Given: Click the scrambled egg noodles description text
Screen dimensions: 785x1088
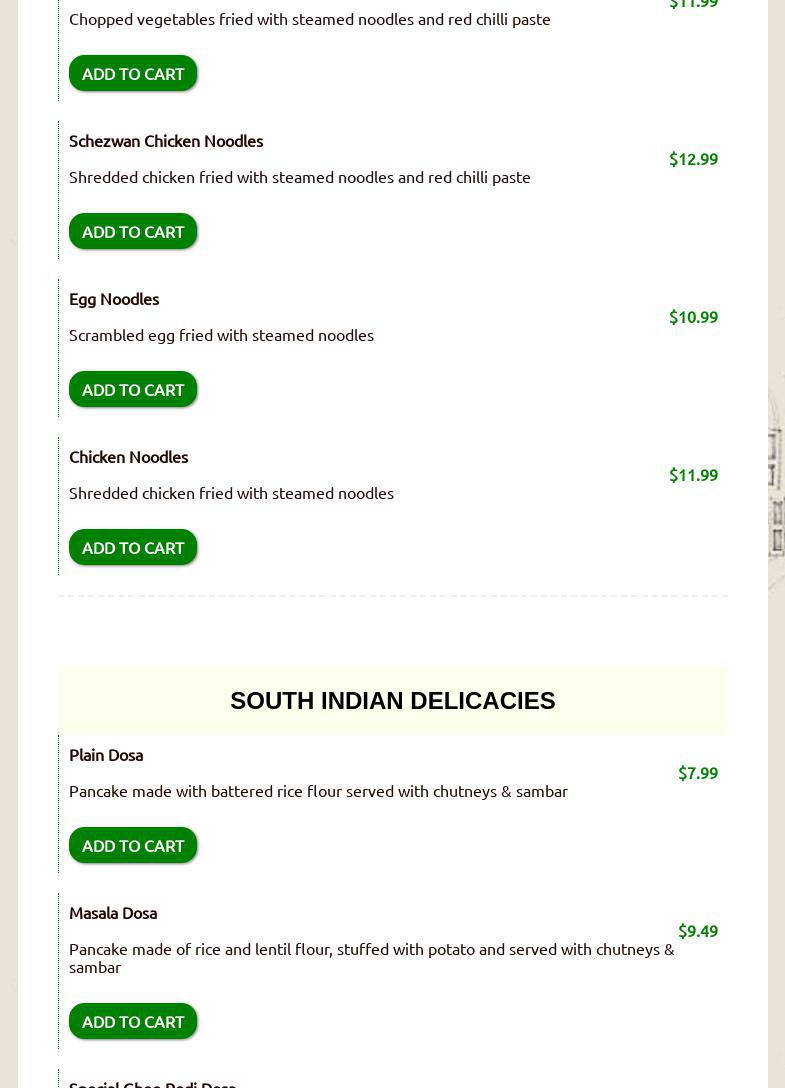Looking at the screenshot, I should click(221, 335).
